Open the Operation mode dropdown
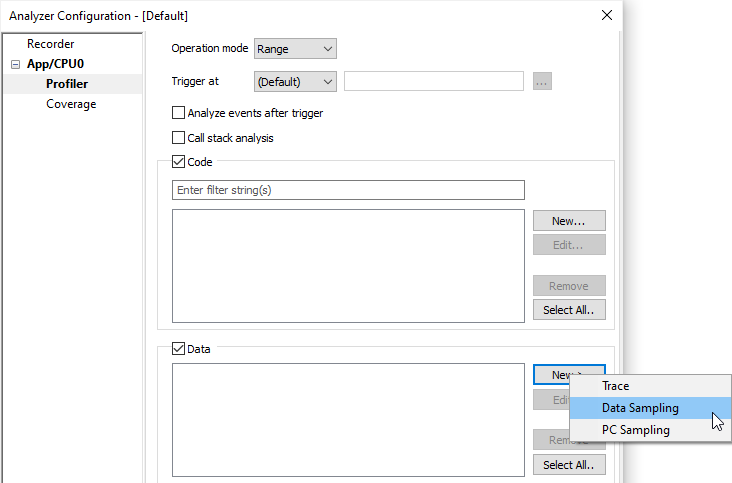 coord(295,48)
